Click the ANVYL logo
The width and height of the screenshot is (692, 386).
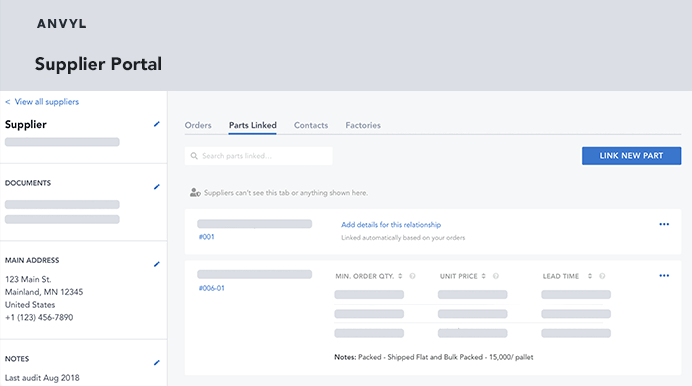click(62, 24)
